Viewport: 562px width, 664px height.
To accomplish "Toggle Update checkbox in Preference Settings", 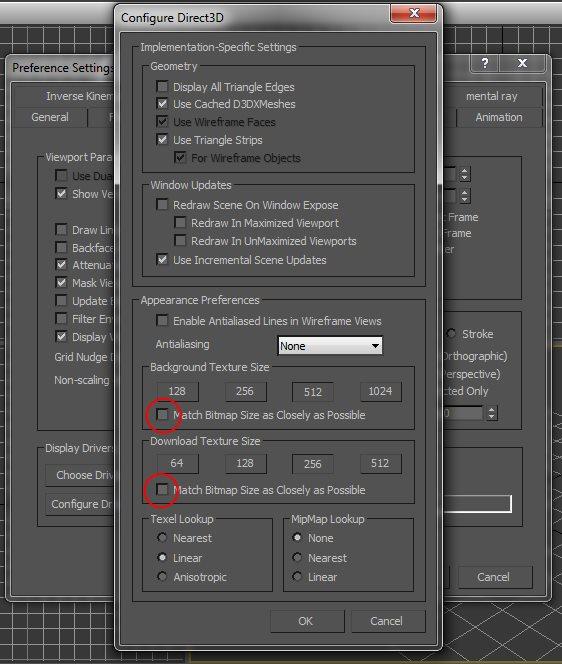I will pyautogui.click(x=61, y=301).
